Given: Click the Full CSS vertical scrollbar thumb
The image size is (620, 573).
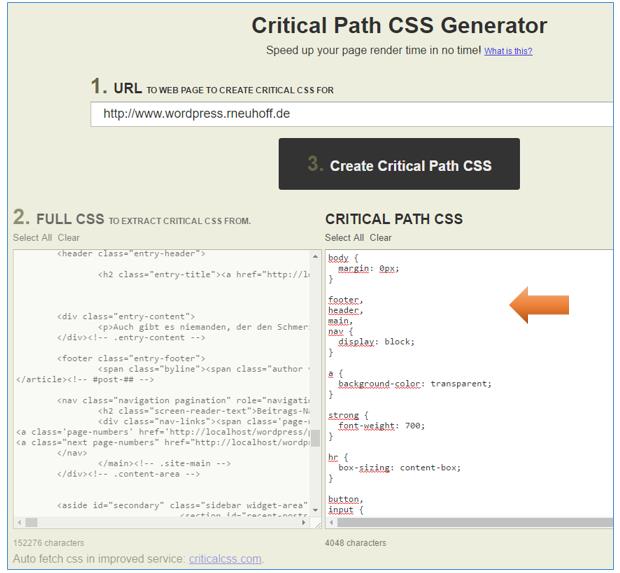Looking at the screenshot, I should click(x=316, y=438).
